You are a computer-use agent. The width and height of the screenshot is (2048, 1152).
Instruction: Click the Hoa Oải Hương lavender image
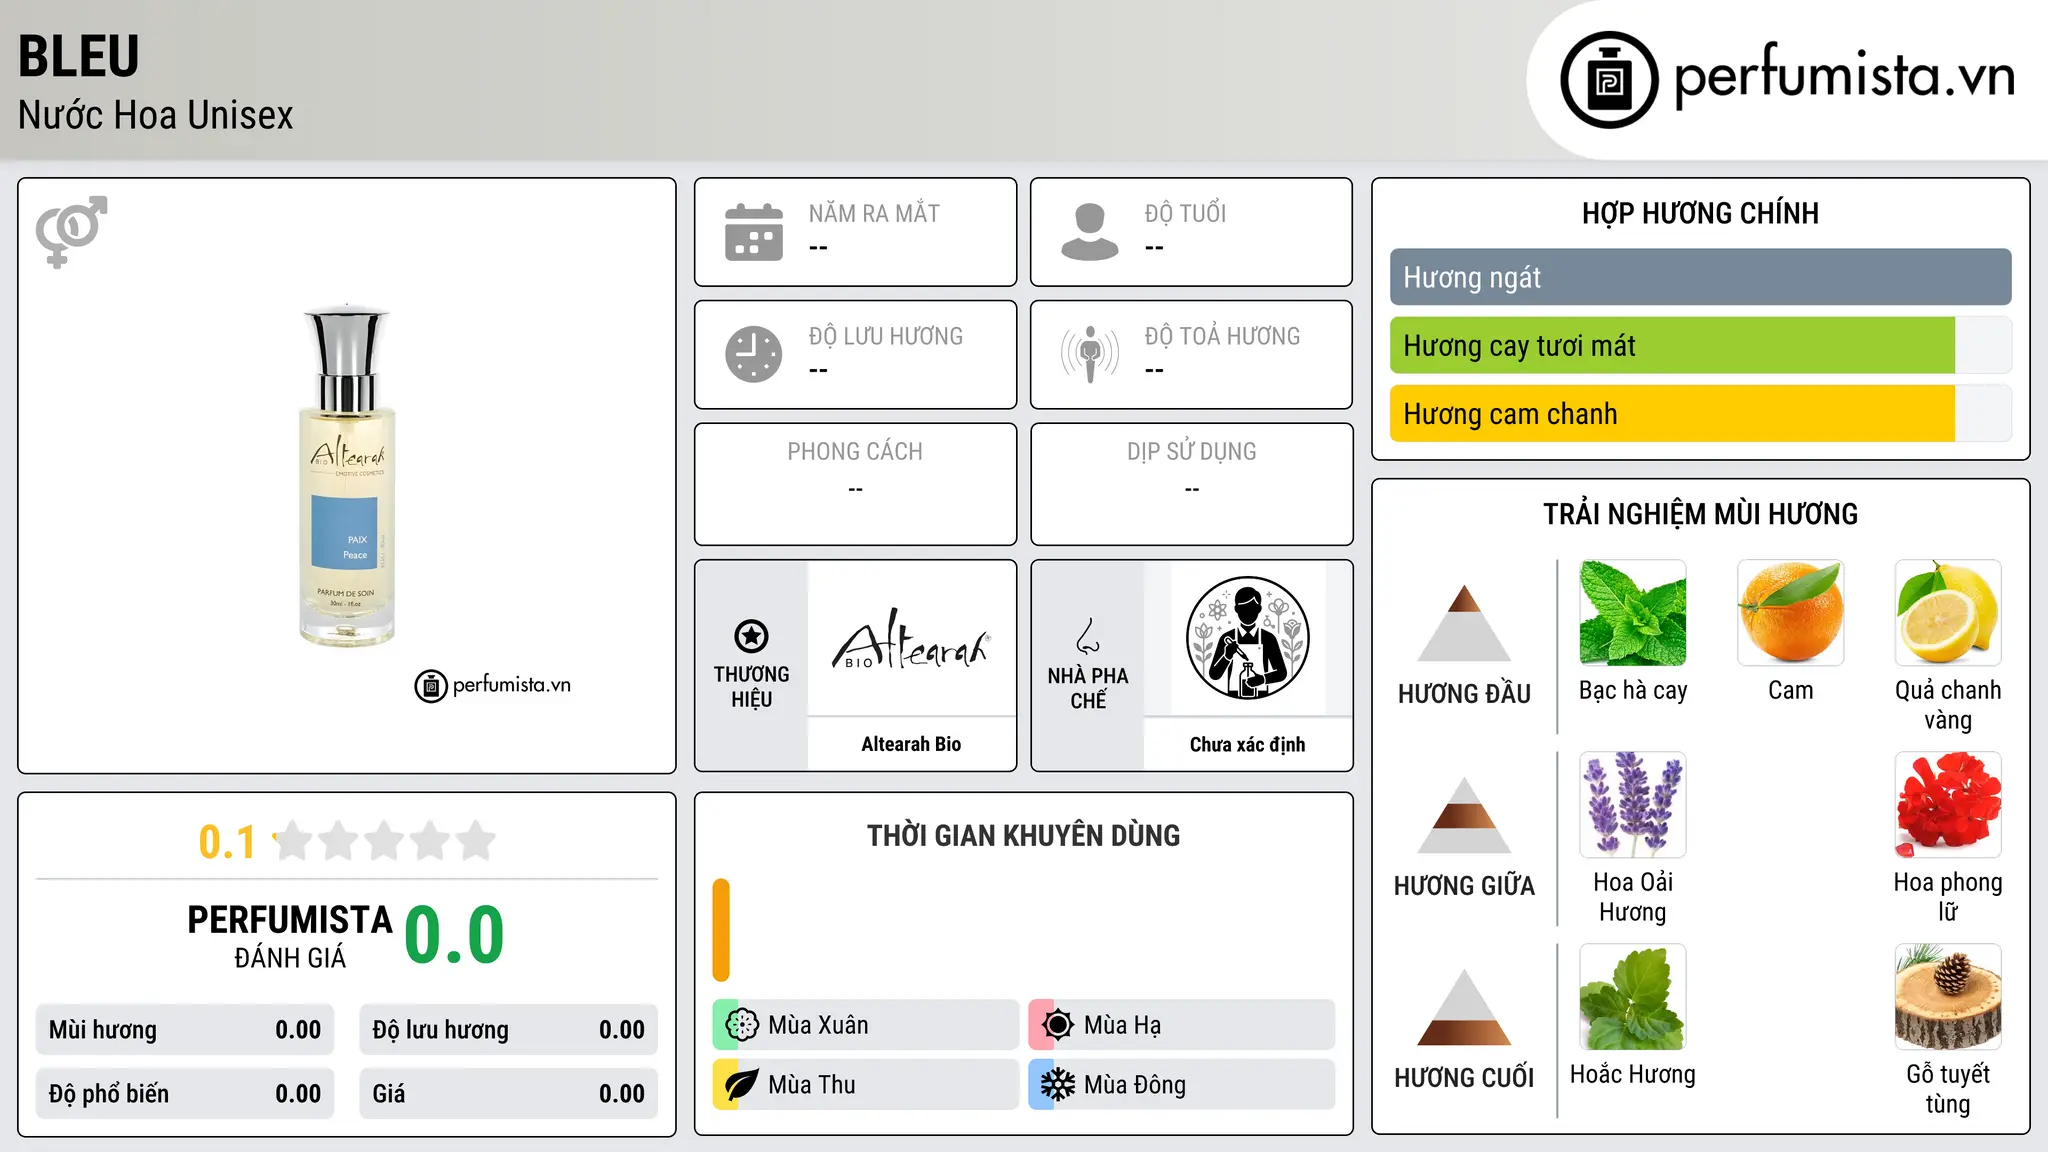pos(1633,805)
